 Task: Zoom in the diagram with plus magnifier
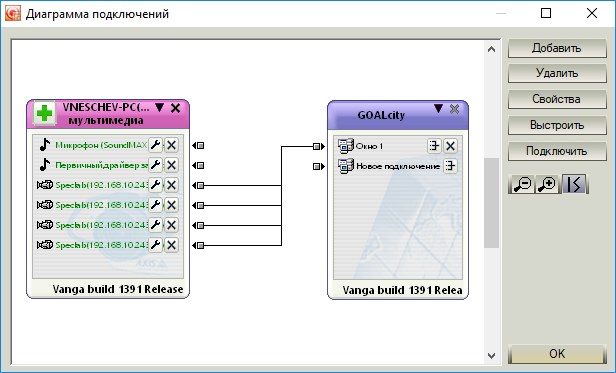tap(548, 184)
